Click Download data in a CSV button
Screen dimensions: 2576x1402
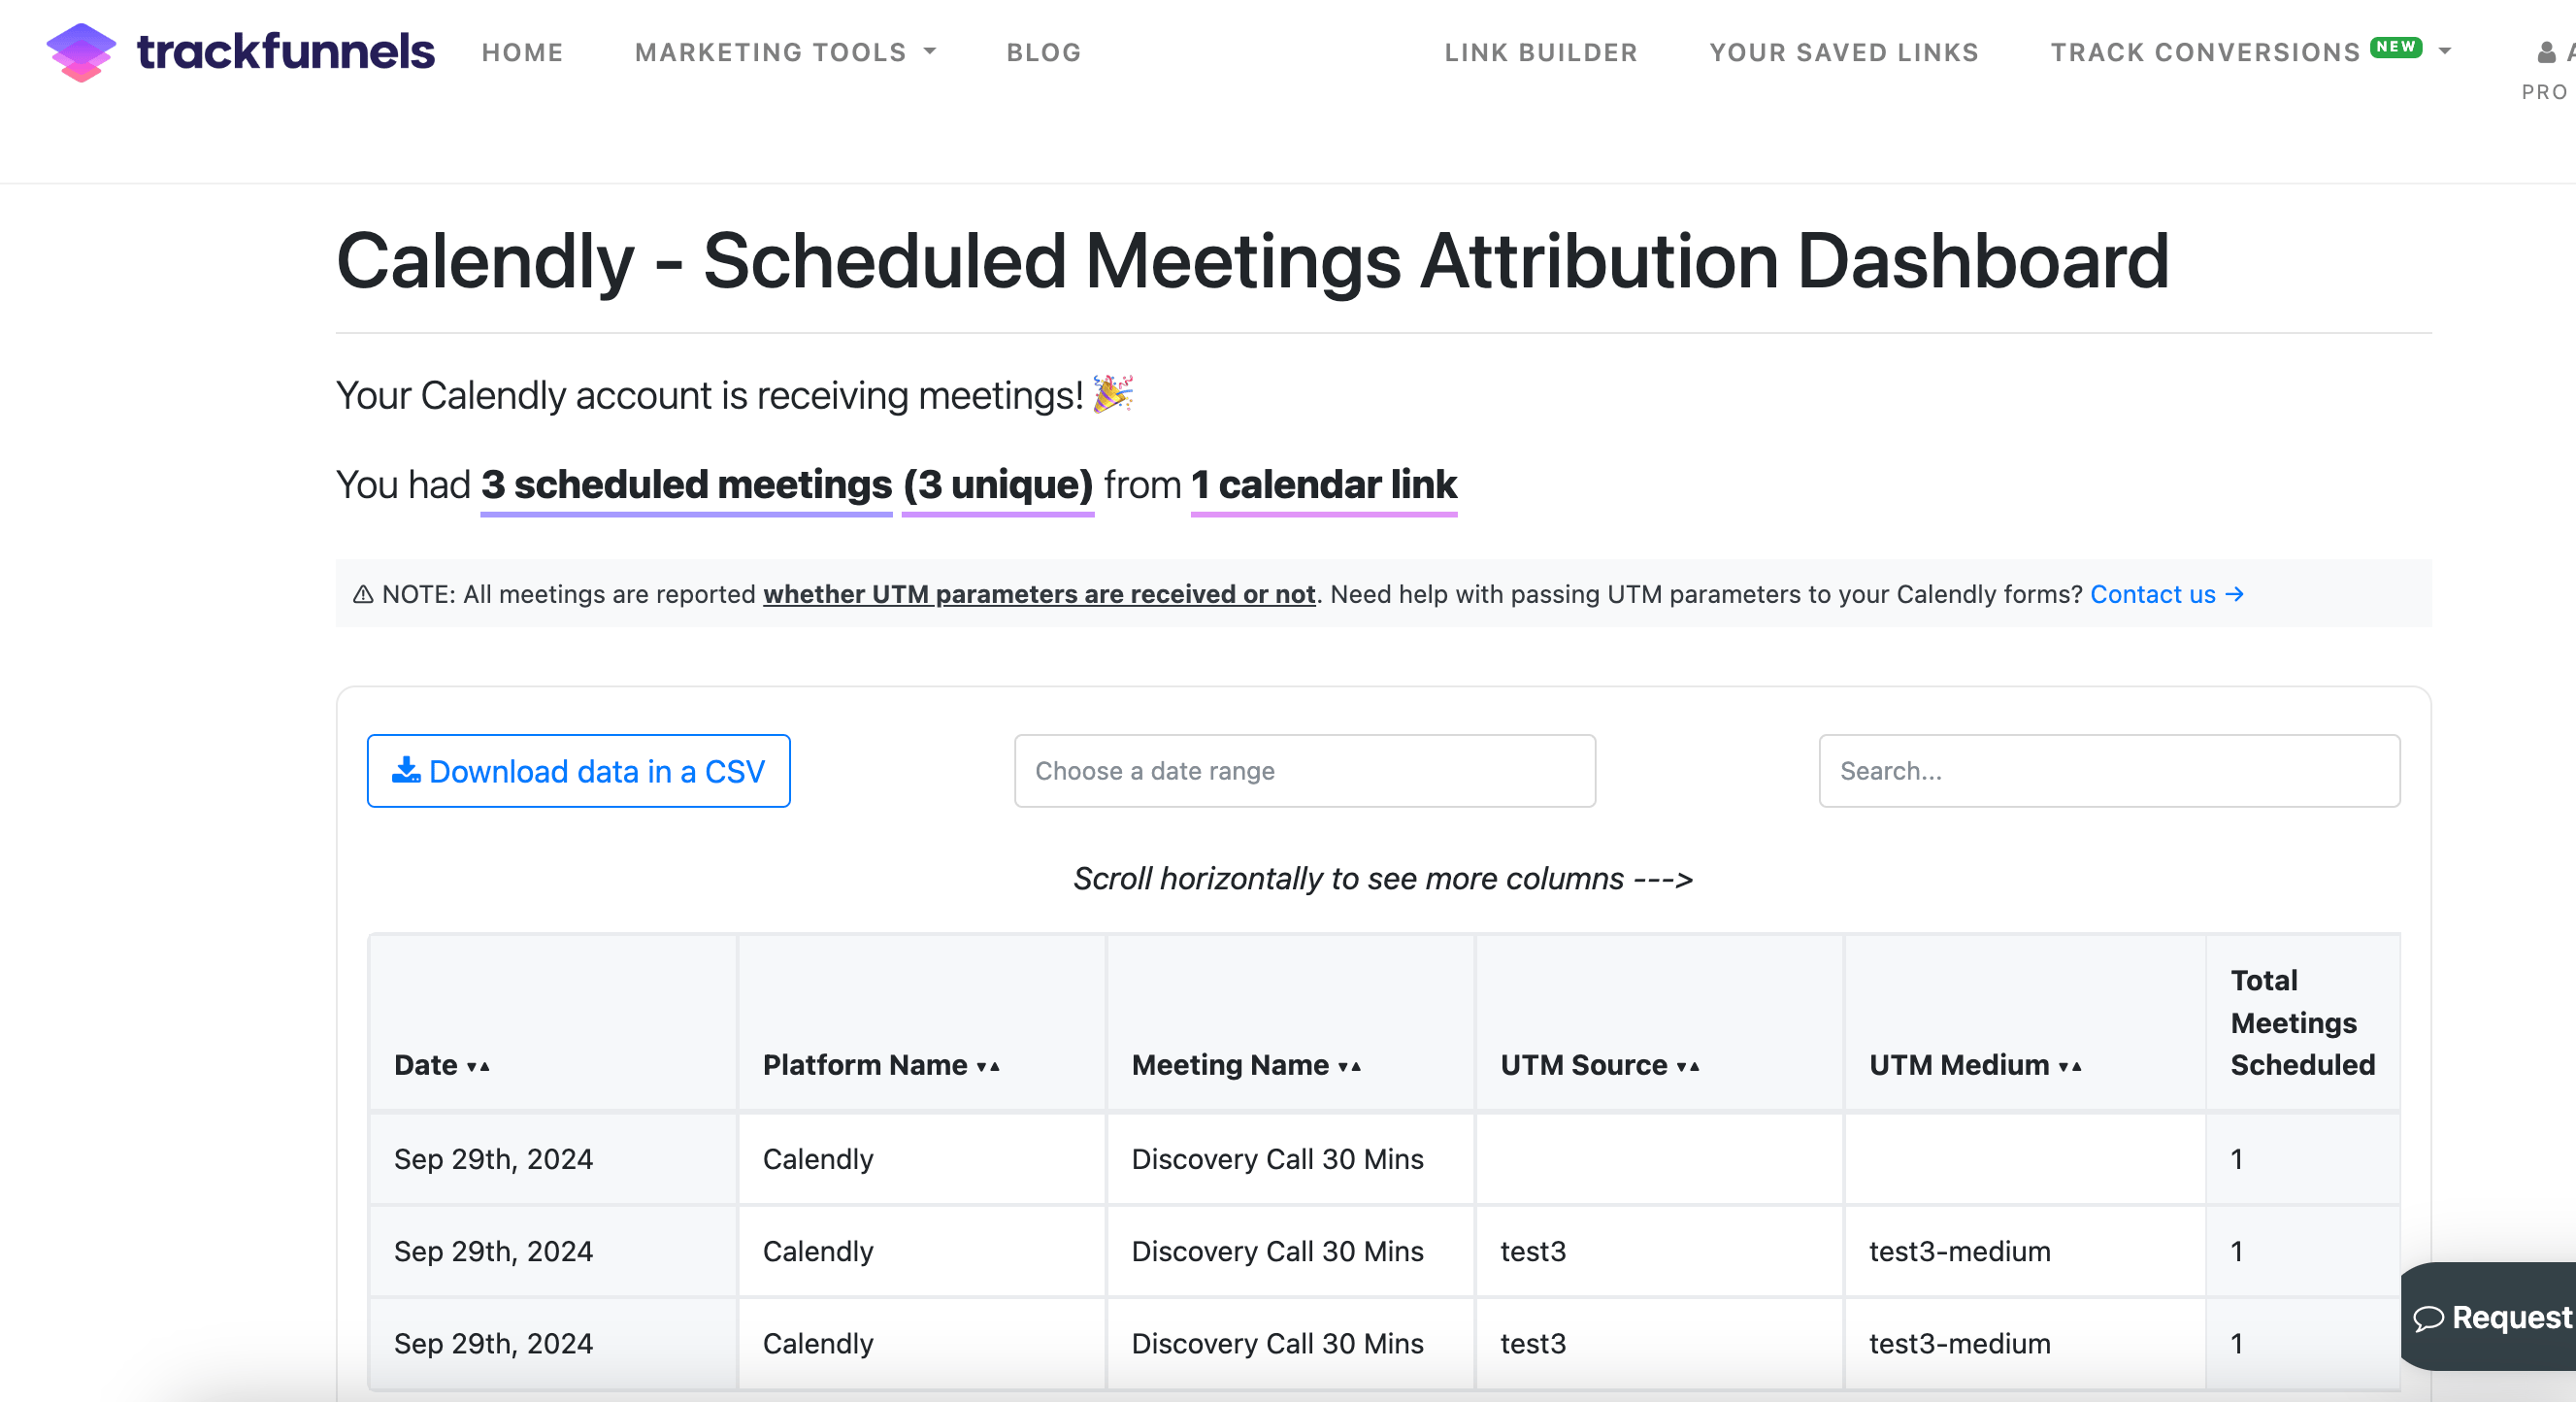(x=578, y=771)
